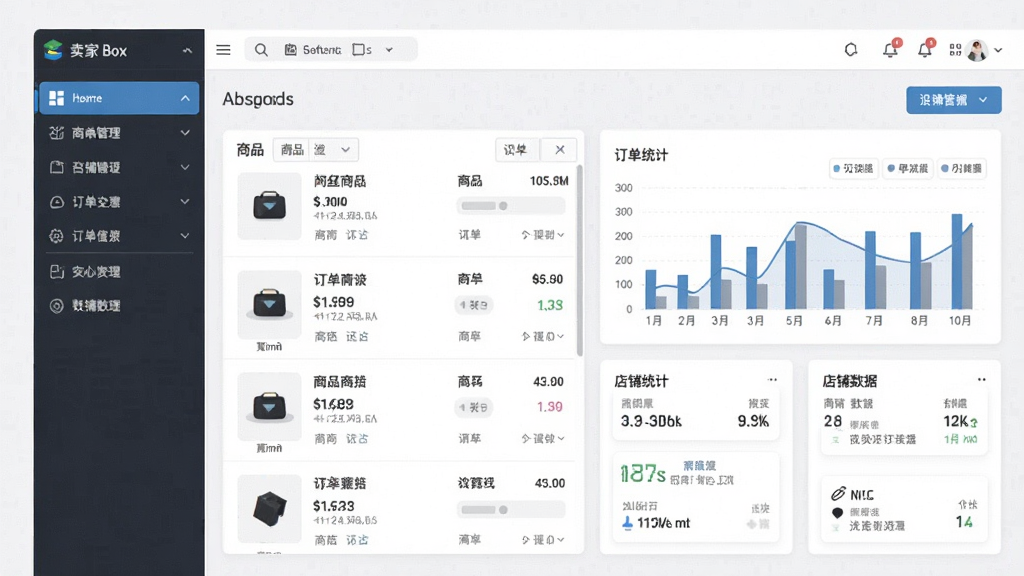This screenshot has width=1024, height=576.
Task: Click the search magnifier icon
Action: pyautogui.click(x=261, y=50)
